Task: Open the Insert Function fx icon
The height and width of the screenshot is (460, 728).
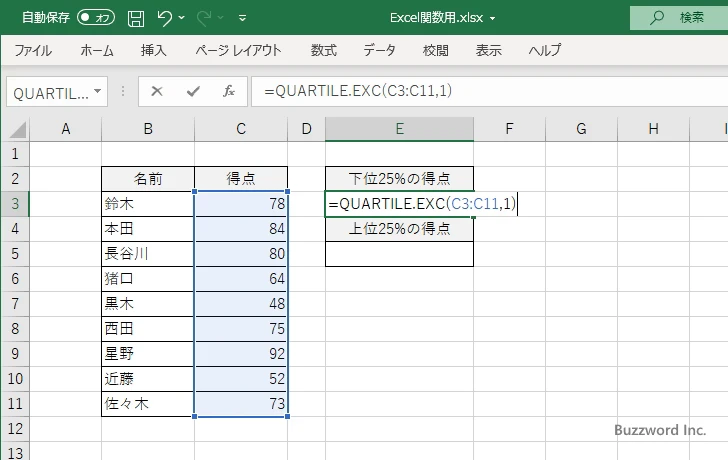Action: tap(229, 91)
